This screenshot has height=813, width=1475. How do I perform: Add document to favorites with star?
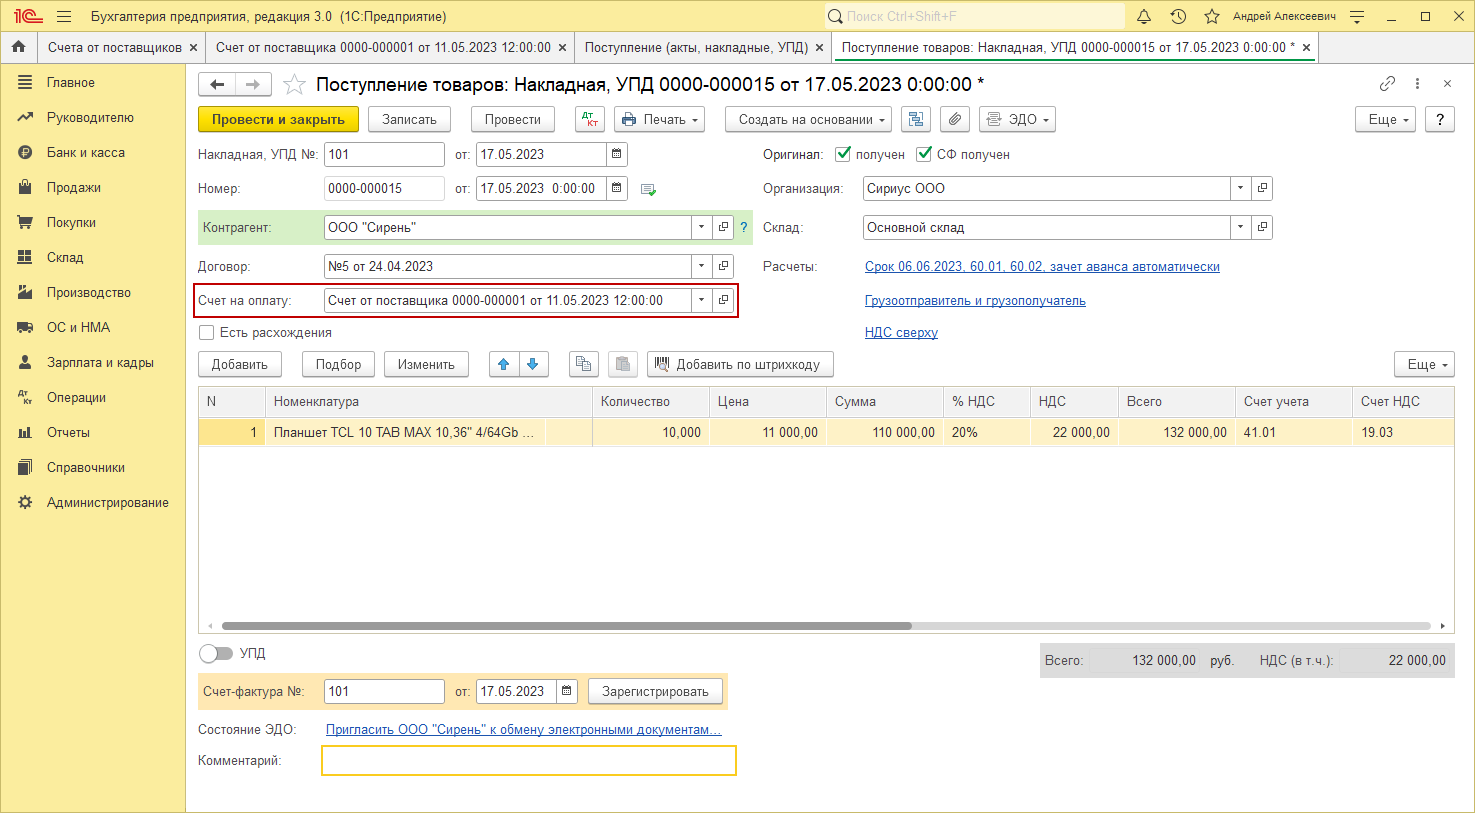click(x=294, y=85)
